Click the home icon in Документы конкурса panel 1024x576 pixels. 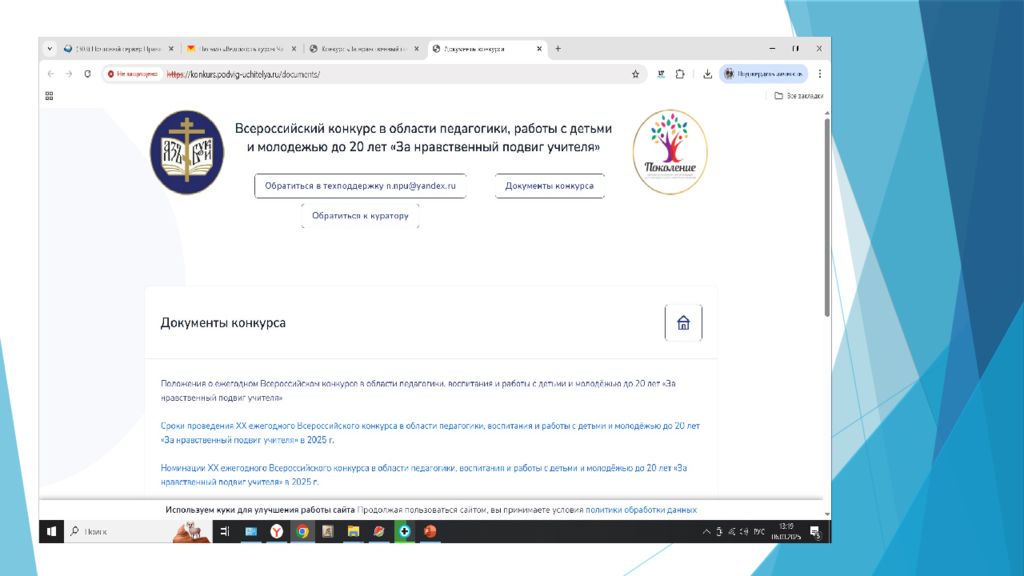(x=683, y=323)
